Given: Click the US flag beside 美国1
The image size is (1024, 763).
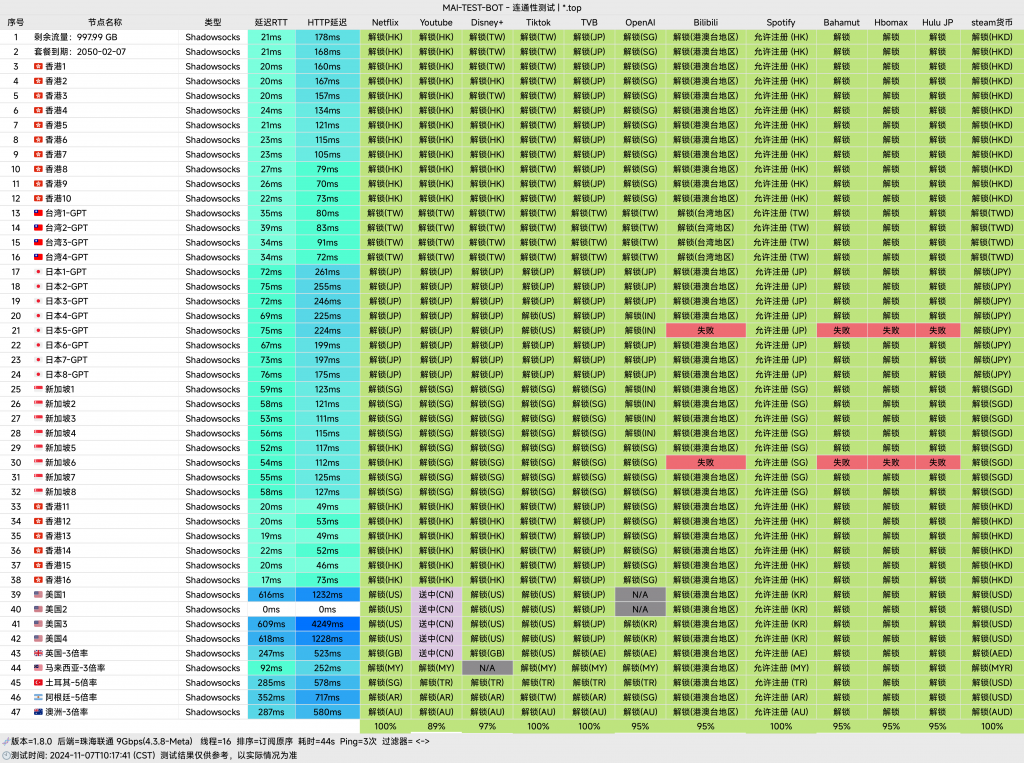Looking at the screenshot, I should [38, 594].
